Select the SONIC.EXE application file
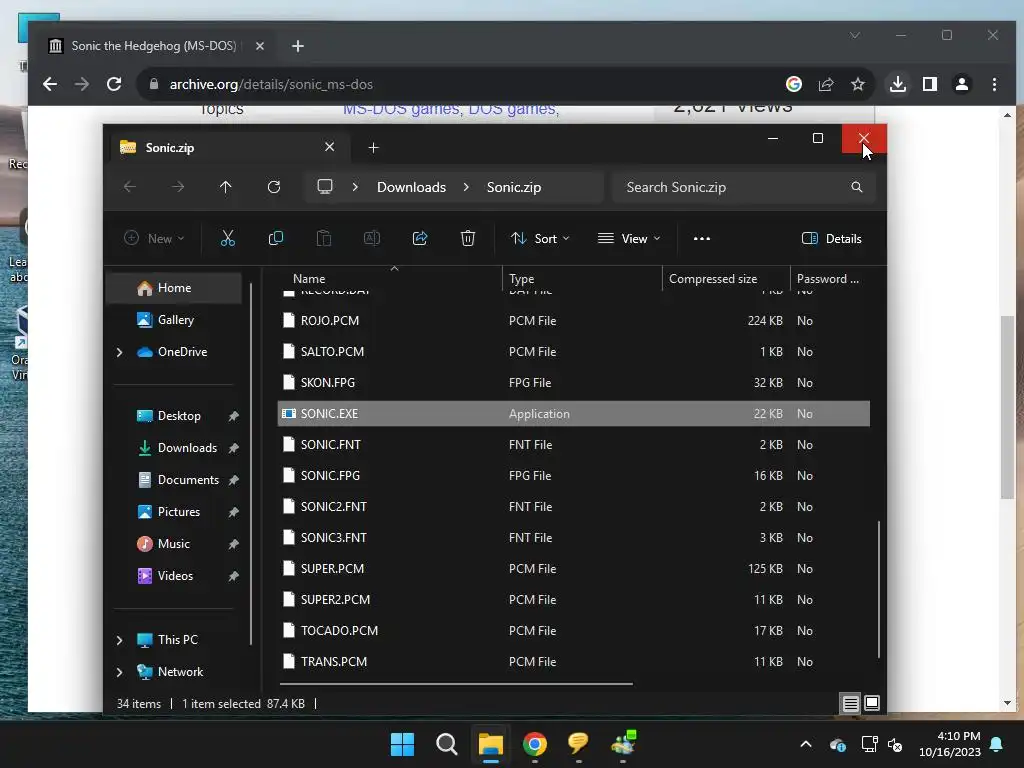Image resolution: width=1024 pixels, height=768 pixels. coord(573,414)
